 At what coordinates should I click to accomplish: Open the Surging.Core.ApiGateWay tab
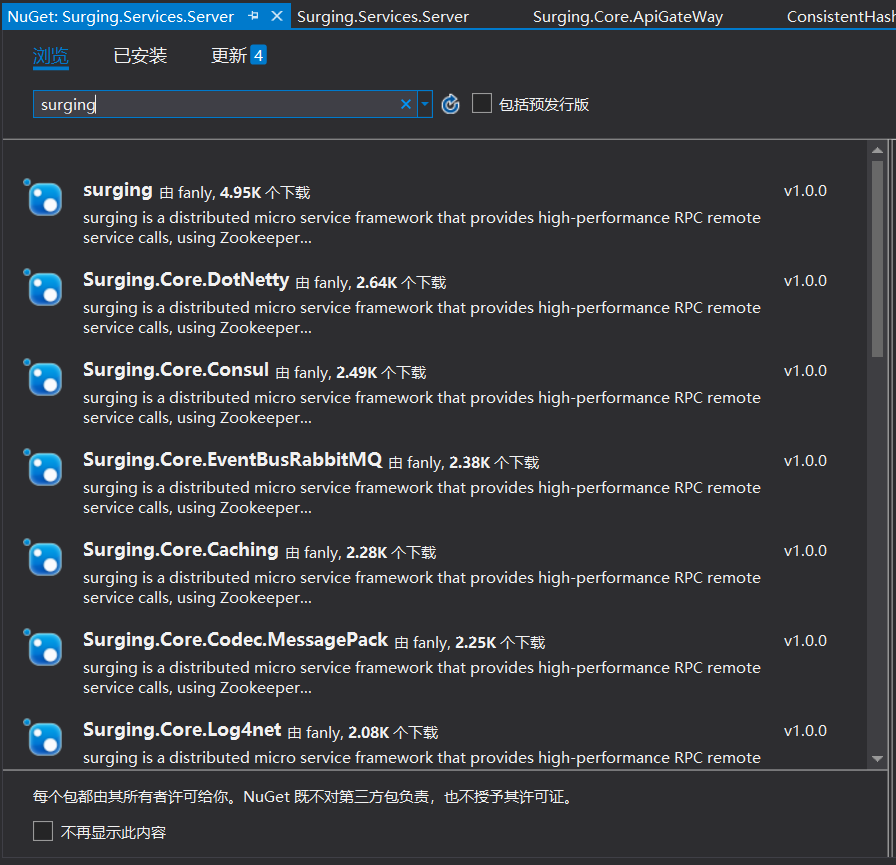(628, 17)
